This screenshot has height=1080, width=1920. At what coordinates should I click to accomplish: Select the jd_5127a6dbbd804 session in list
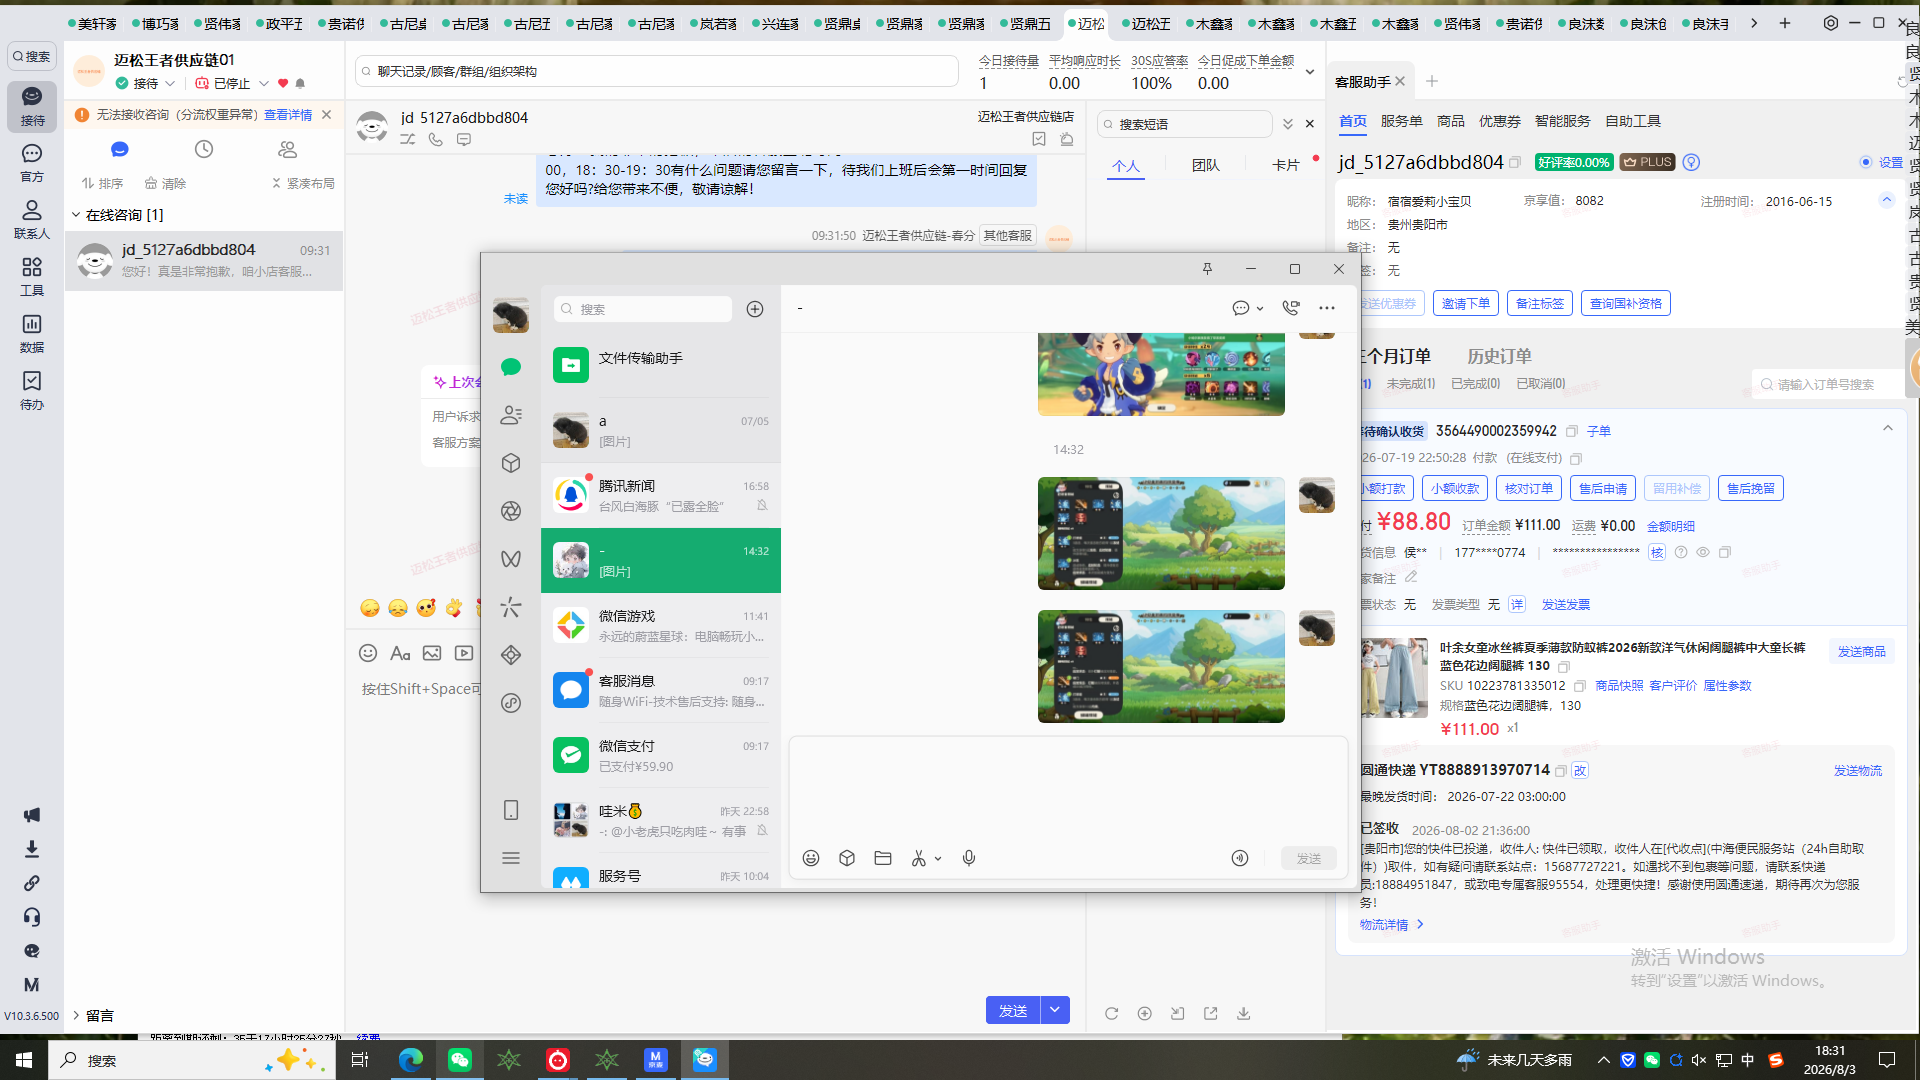(204, 260)
